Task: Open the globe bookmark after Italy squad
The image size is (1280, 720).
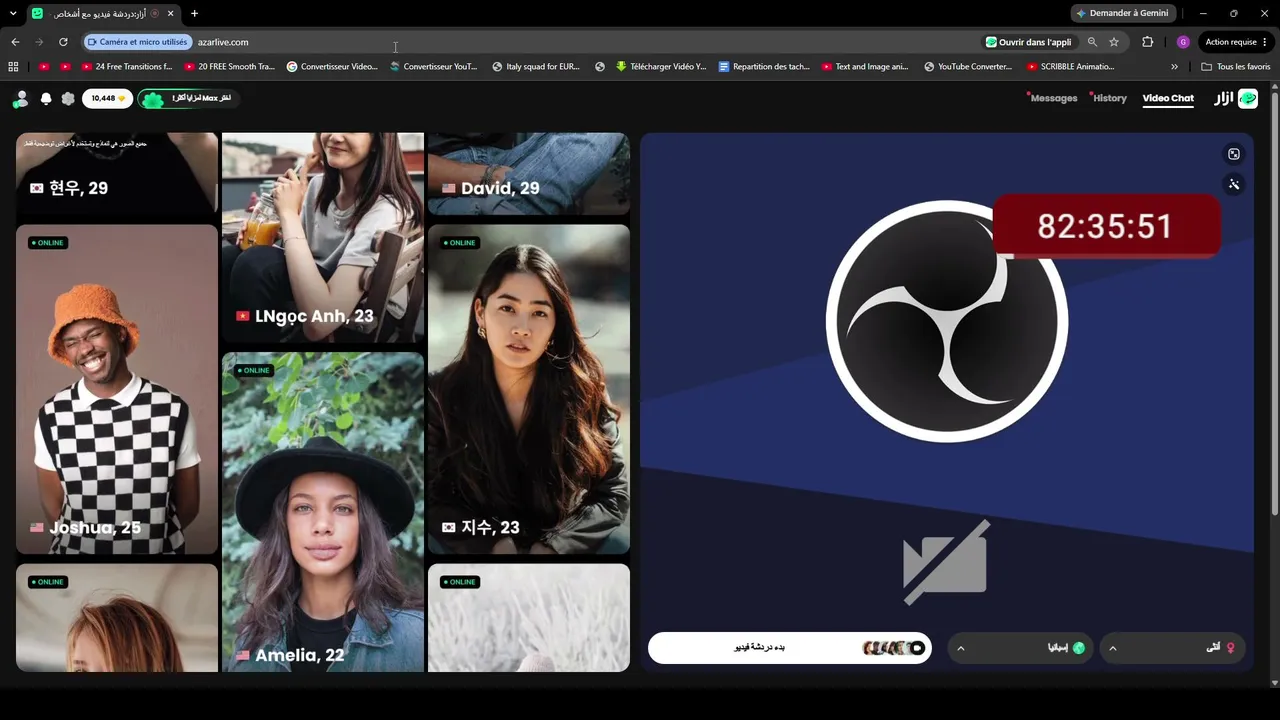Action: point(600,67)
